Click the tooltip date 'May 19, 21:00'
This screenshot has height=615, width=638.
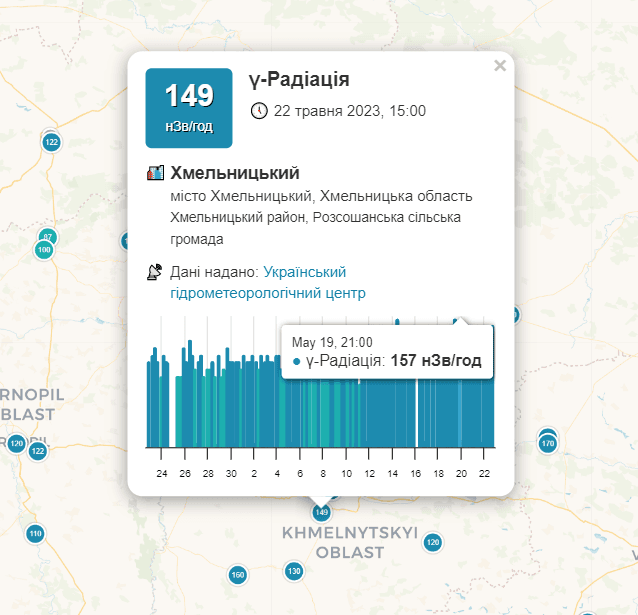(332, 342)
